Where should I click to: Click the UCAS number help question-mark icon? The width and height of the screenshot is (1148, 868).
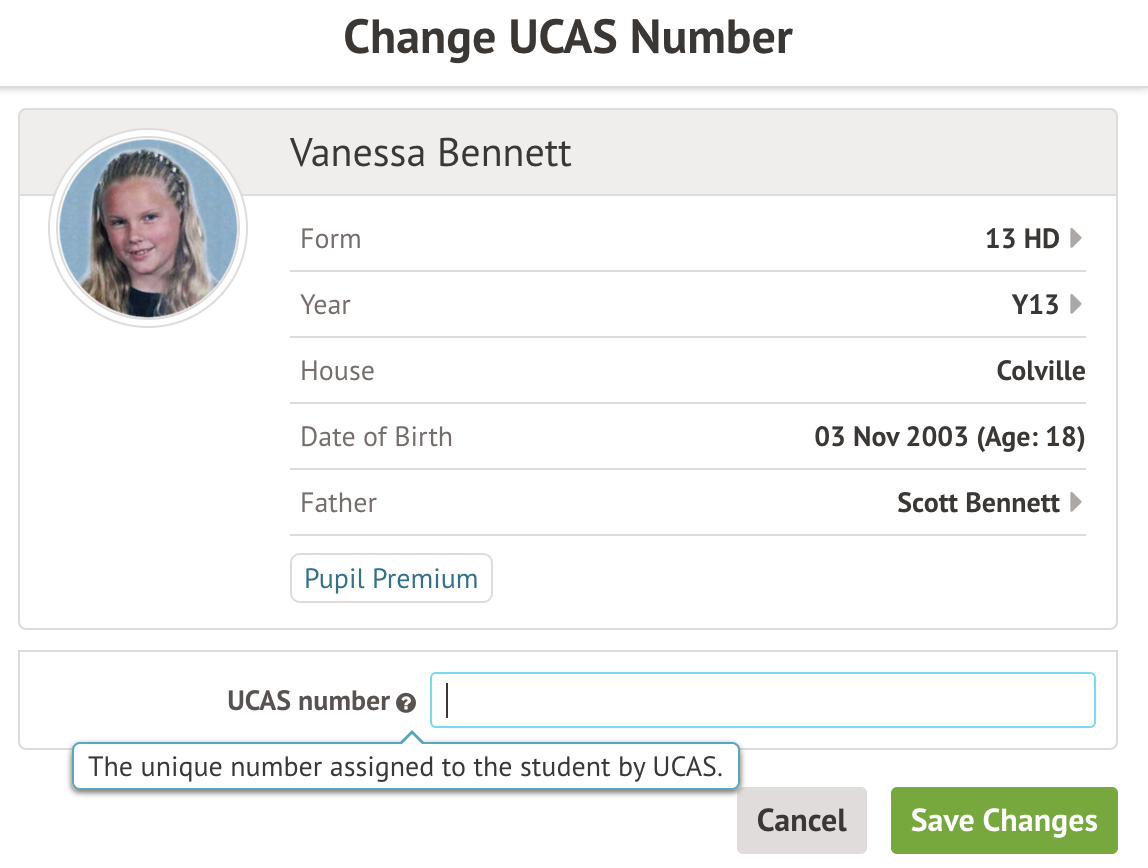coord(405,703)
